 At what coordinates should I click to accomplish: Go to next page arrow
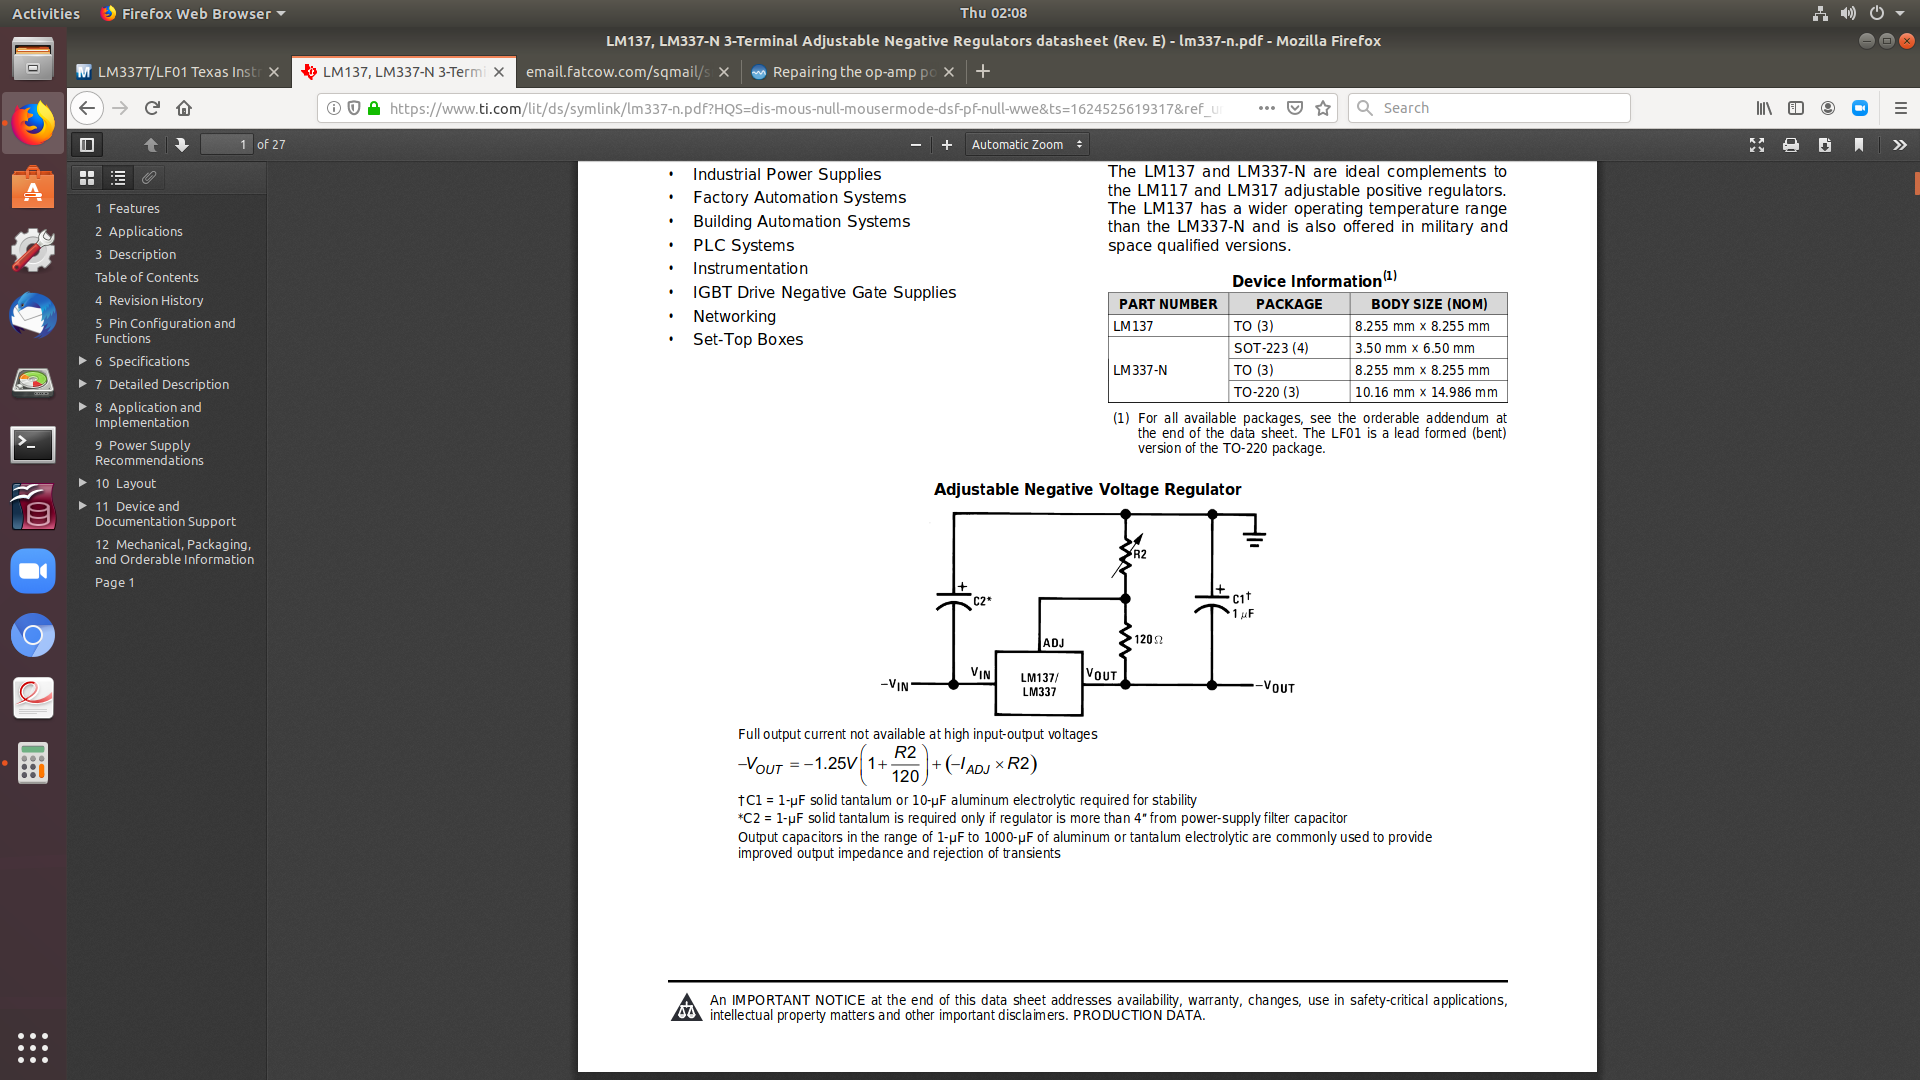pos(182,145)
